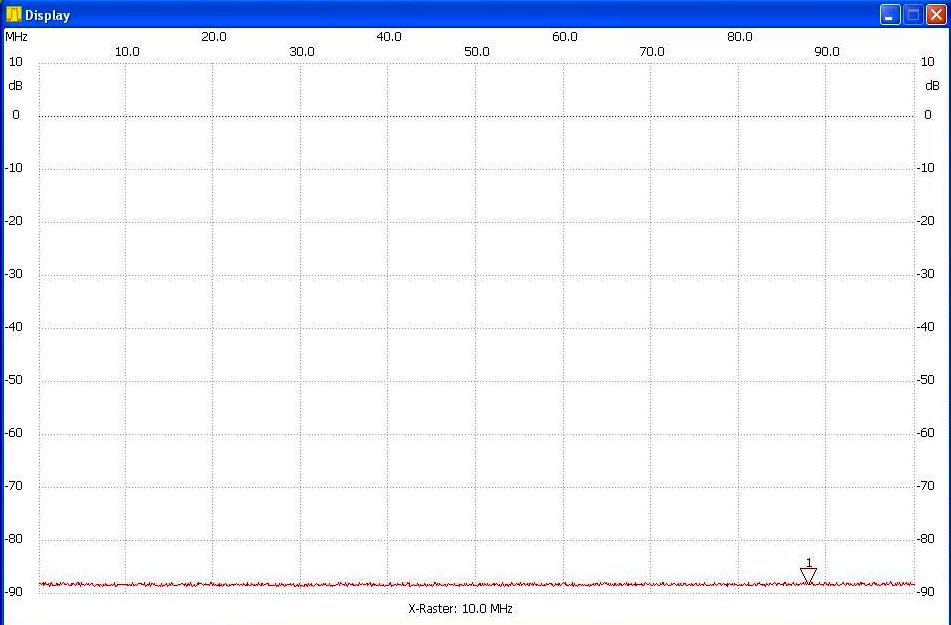
Task: Maximize the Display window
Action: pyautogui.click(x=912, y=15)
